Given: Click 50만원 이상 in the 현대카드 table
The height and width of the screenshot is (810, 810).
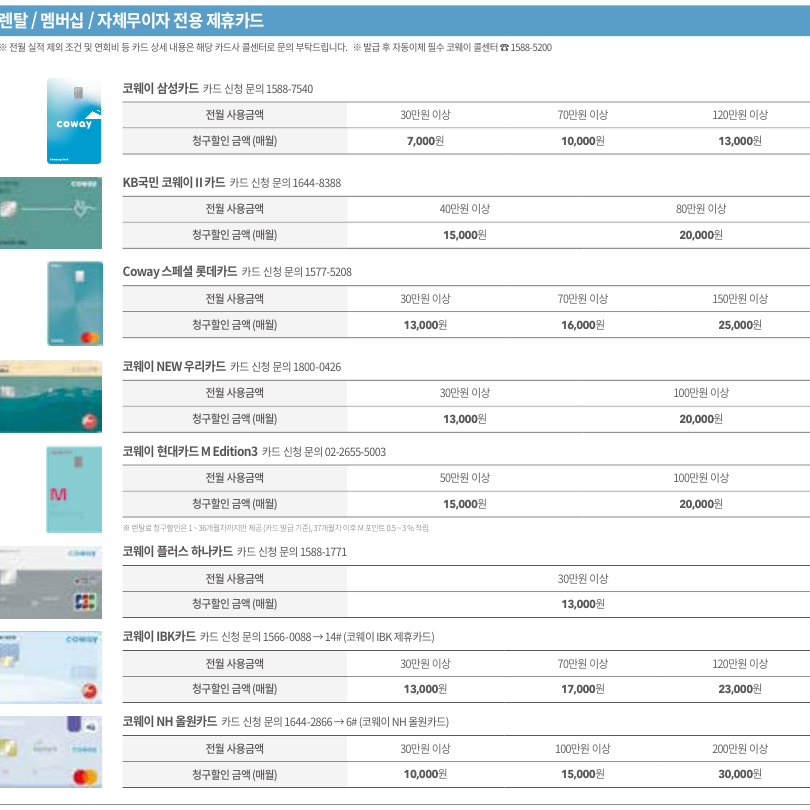Looking at the screenshot, I should [464, 478].
